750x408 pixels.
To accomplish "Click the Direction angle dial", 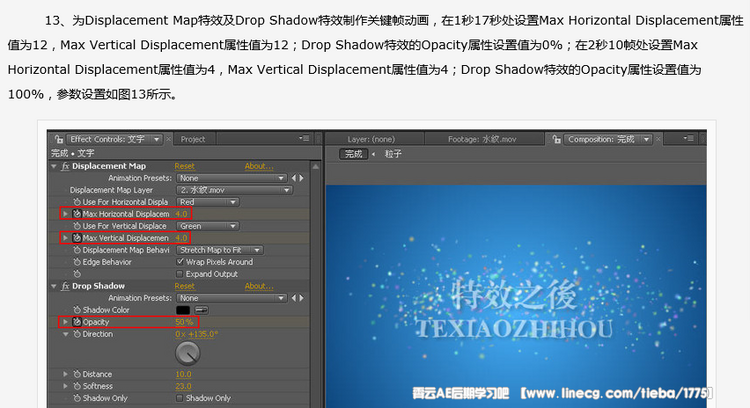I will pyautogui.click(x=188, y=353).
